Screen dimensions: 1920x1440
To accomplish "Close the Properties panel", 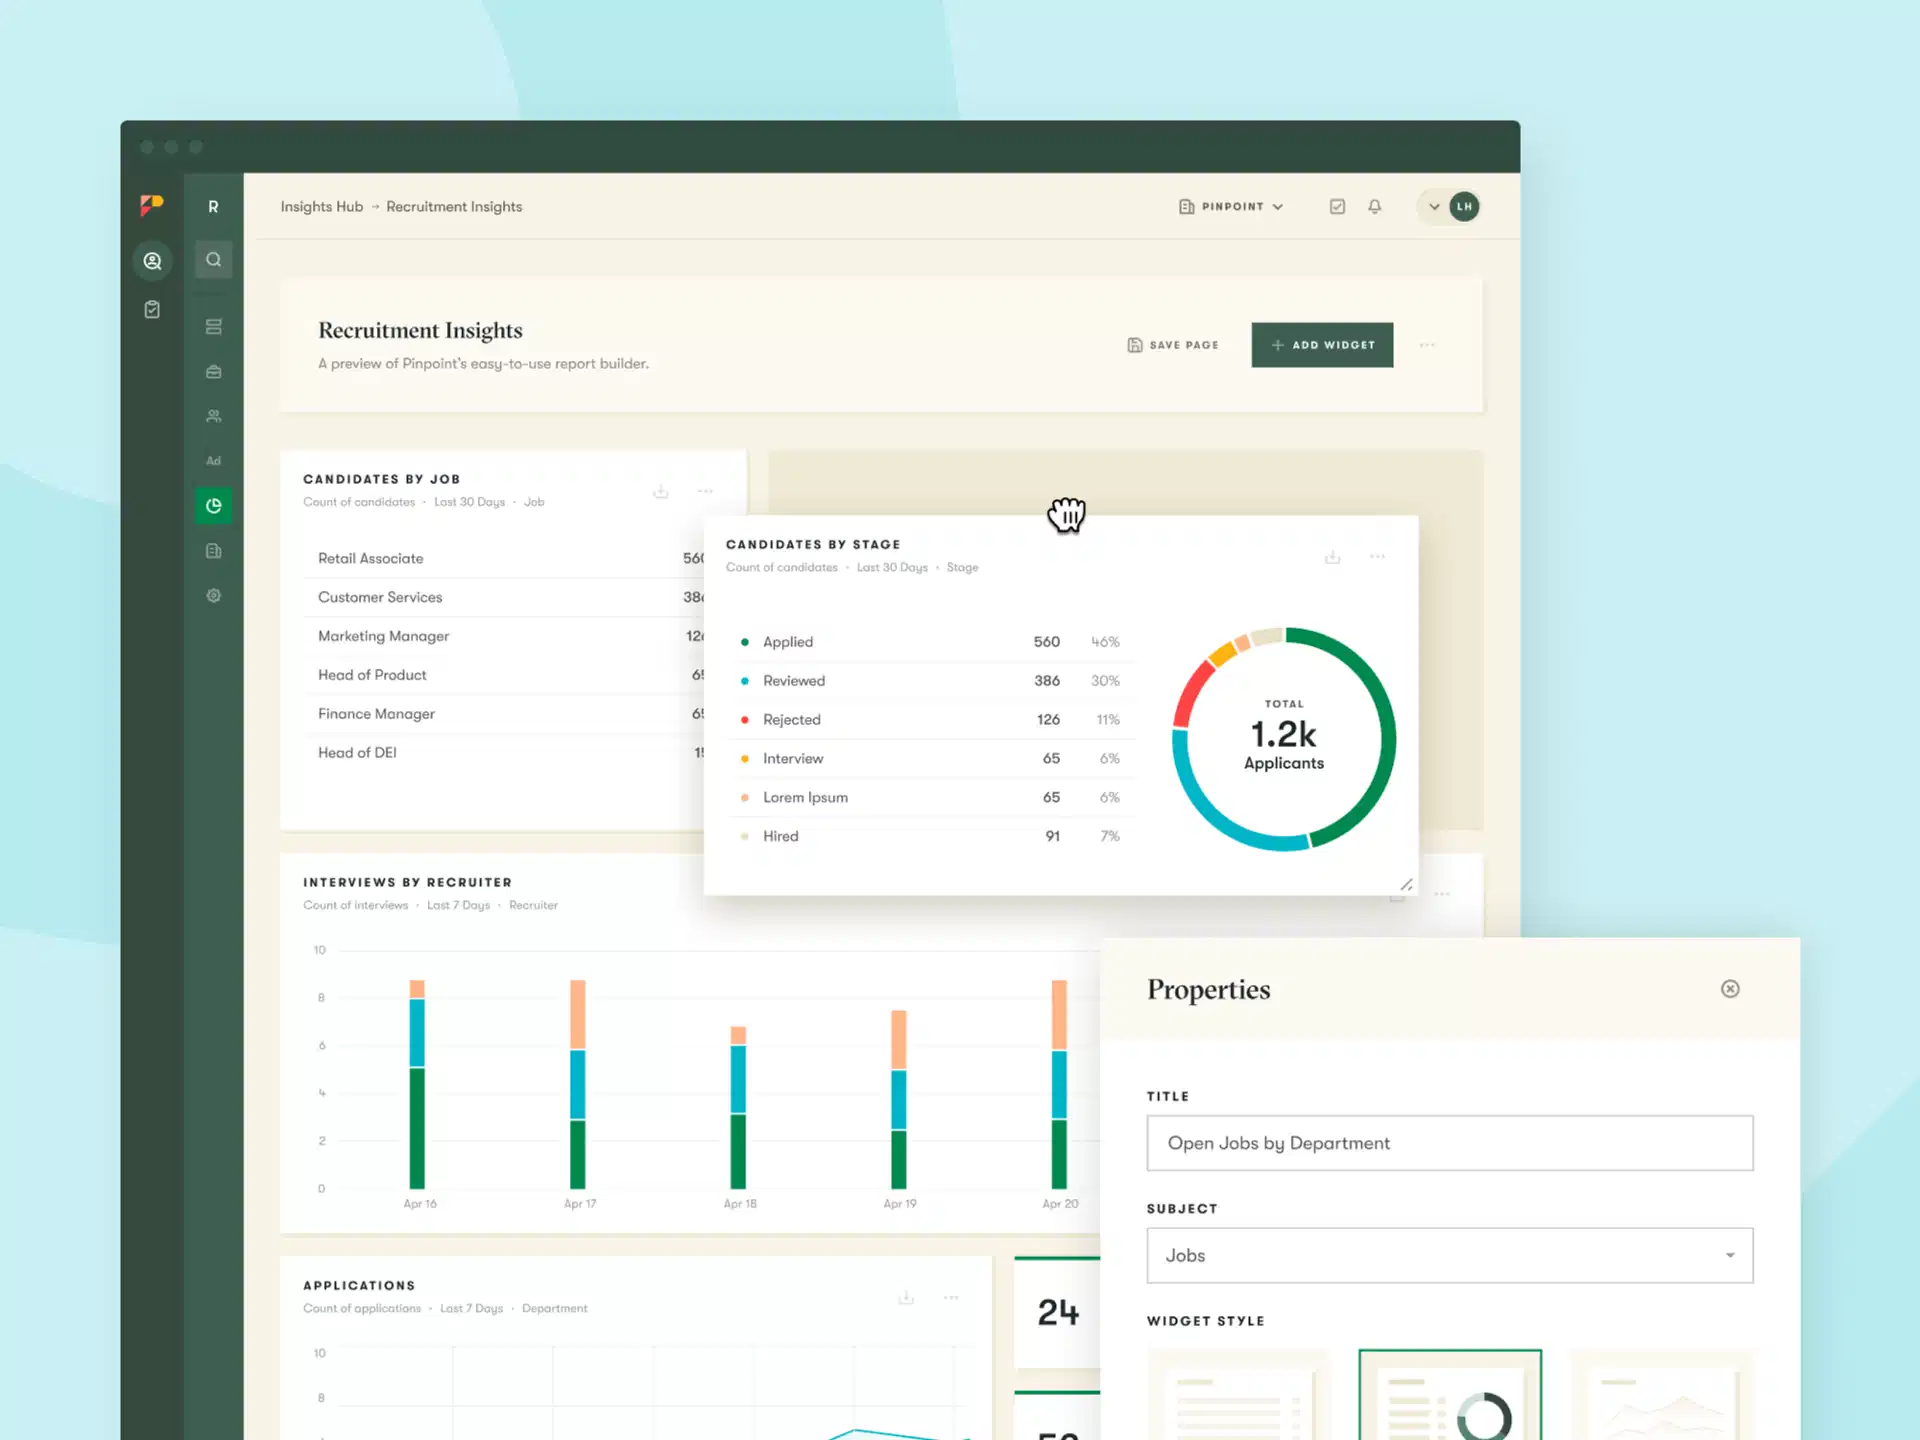I will point(1730,989).
